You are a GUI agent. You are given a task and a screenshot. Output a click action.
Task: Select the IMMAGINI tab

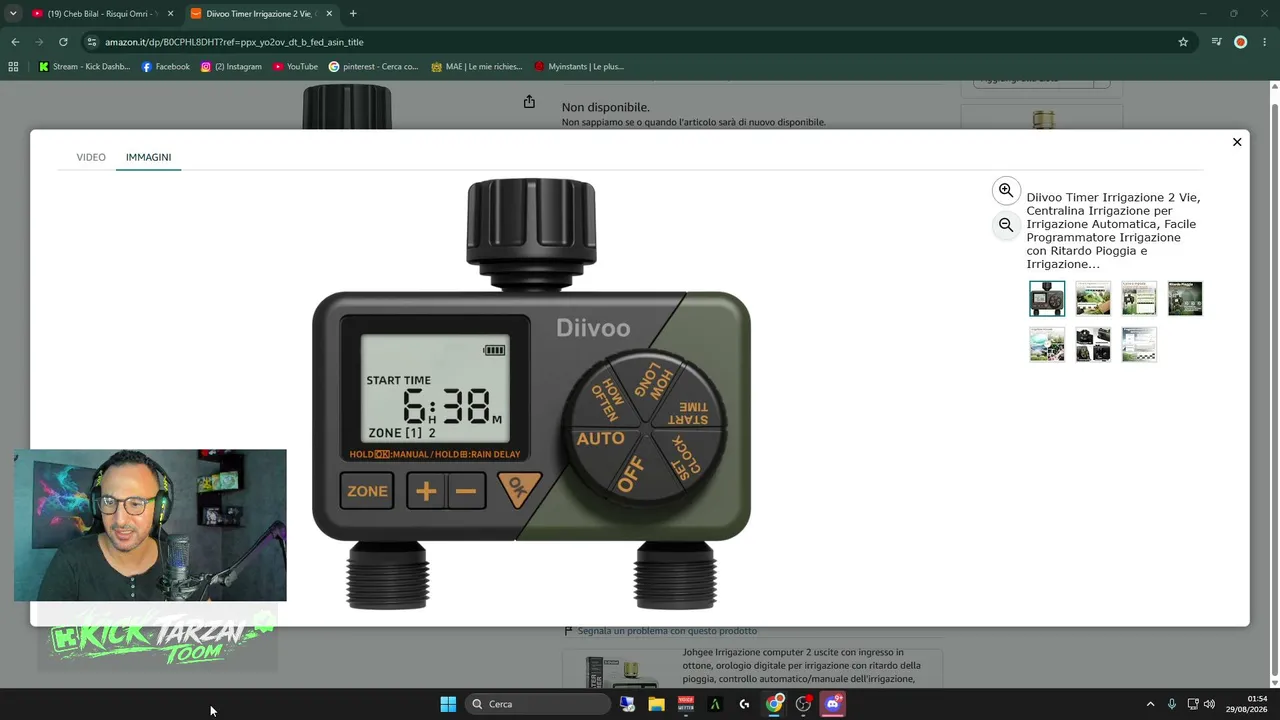pos(148,157)
